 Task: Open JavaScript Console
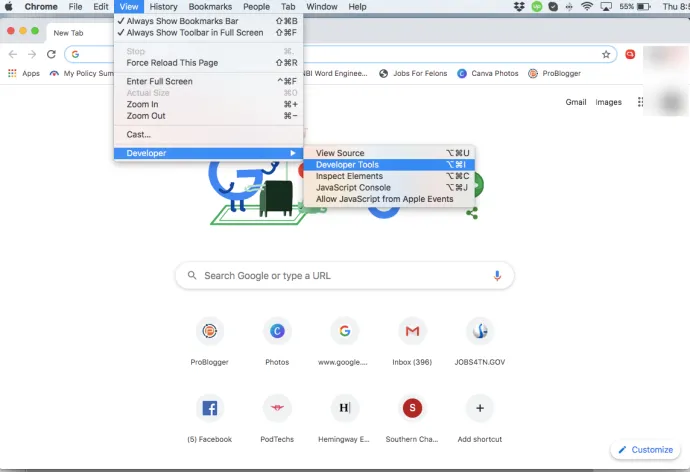tap(389, 187)
